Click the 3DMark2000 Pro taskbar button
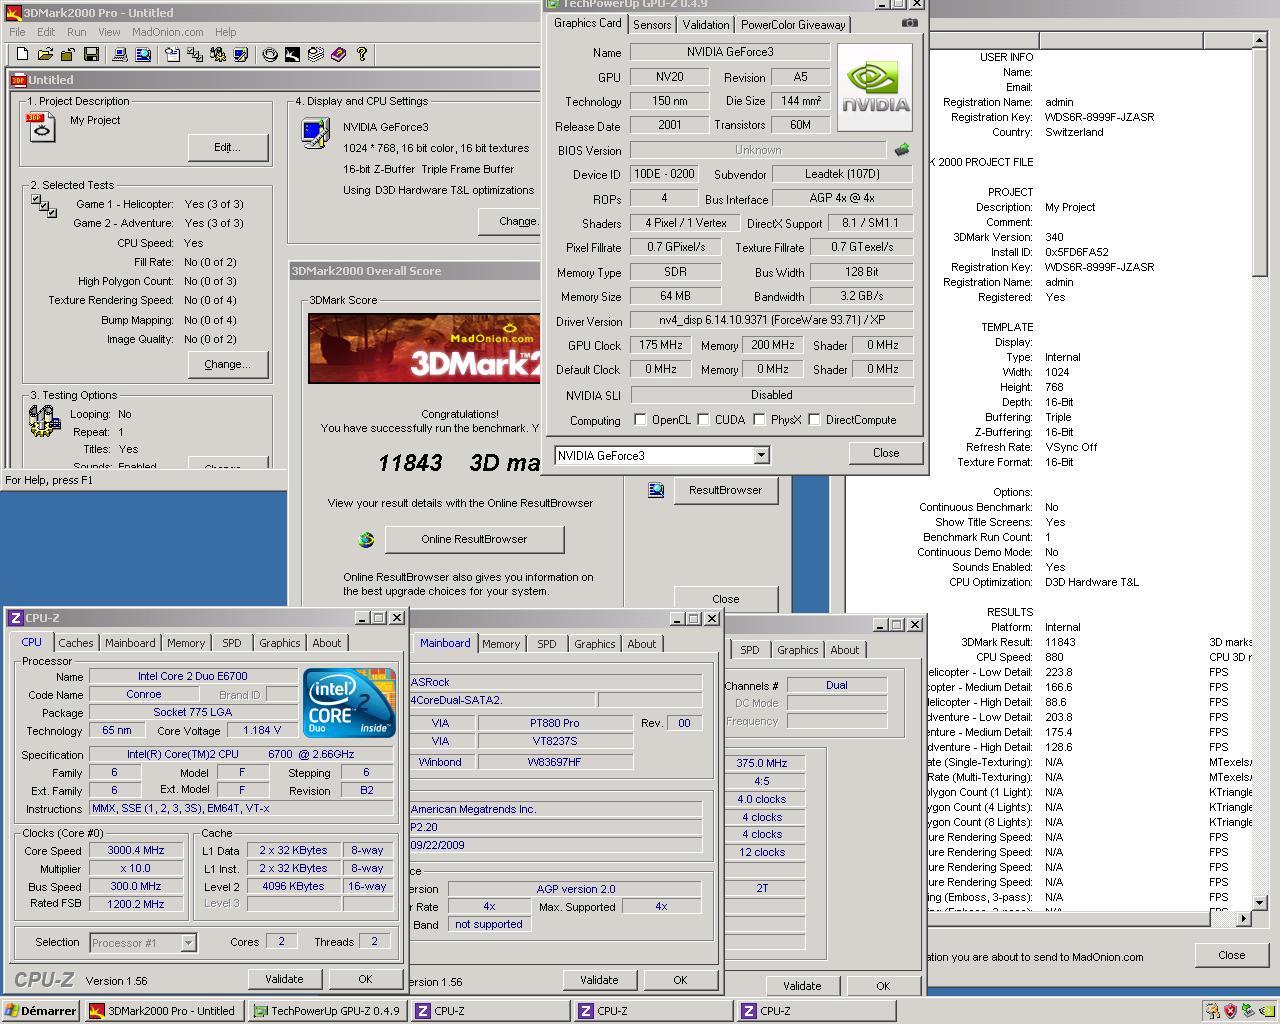Image resolution: width=1280 pixels, height=1024 pixels. [164, 1011]
